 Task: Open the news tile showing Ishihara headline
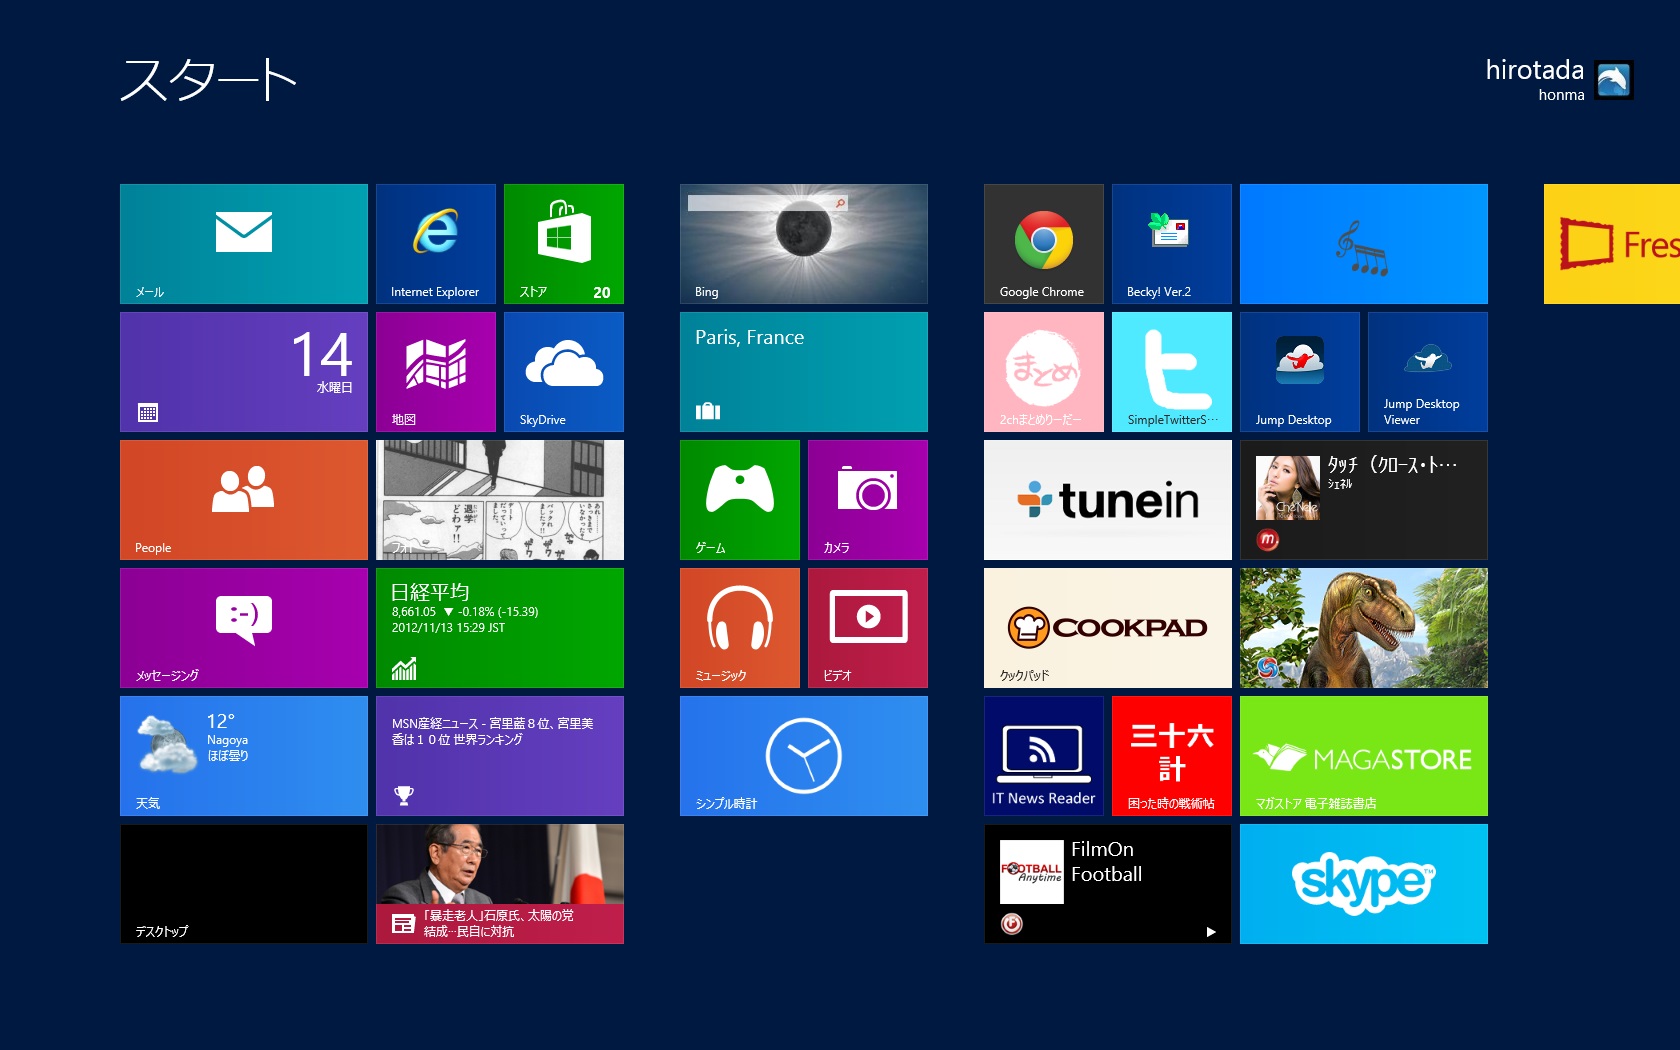click(x=500, y=884)
